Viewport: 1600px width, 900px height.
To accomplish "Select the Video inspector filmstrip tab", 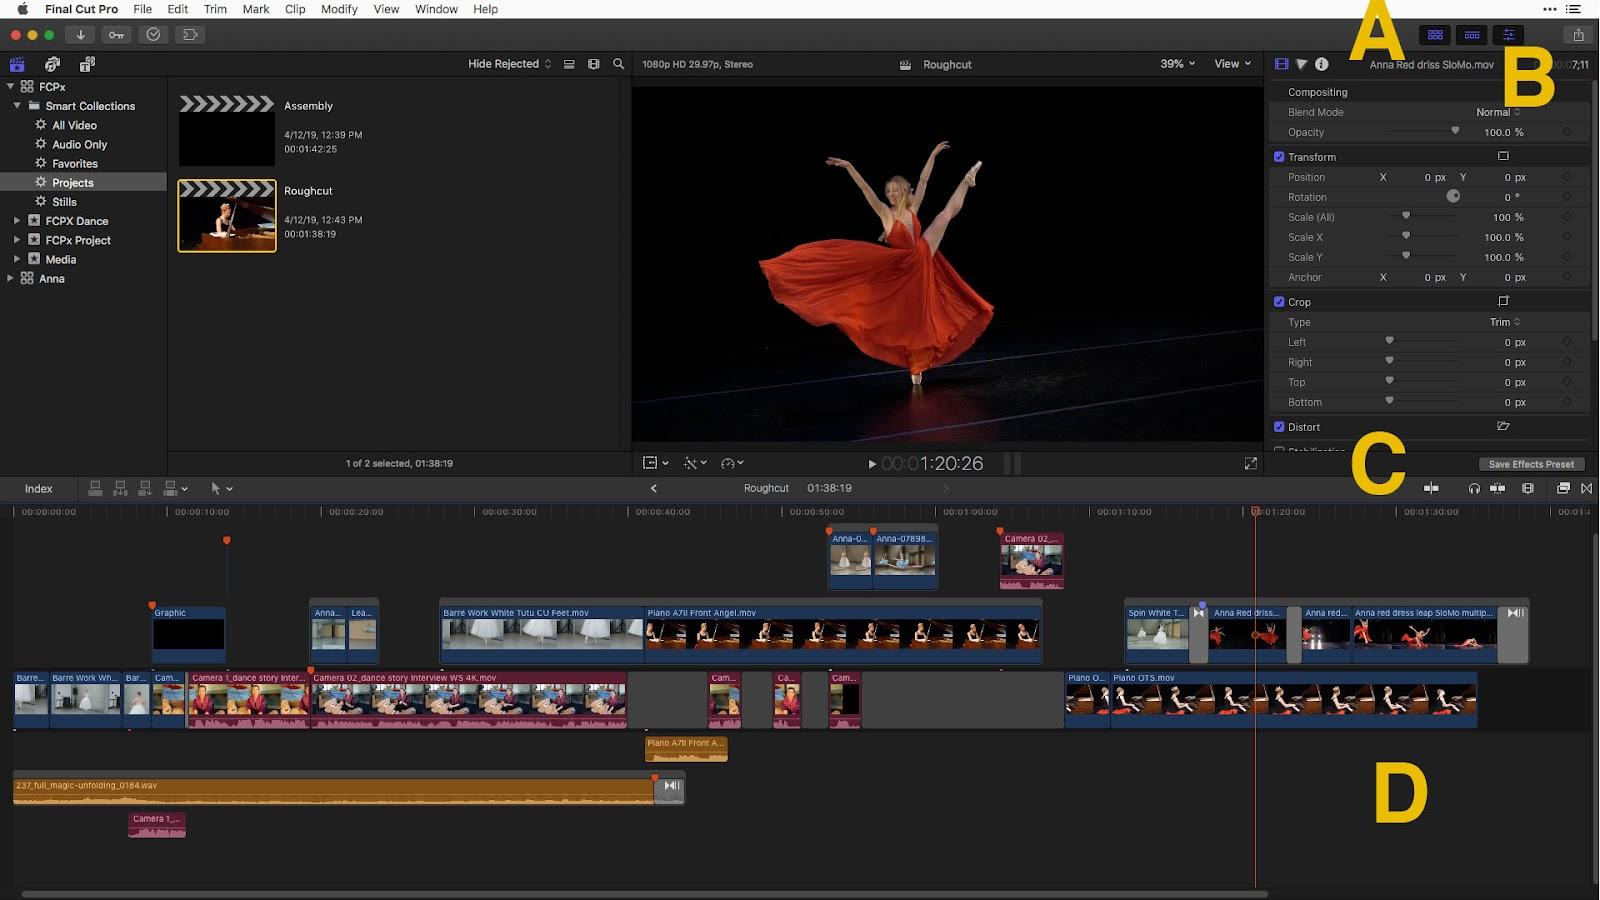I will coord(1281,64).
